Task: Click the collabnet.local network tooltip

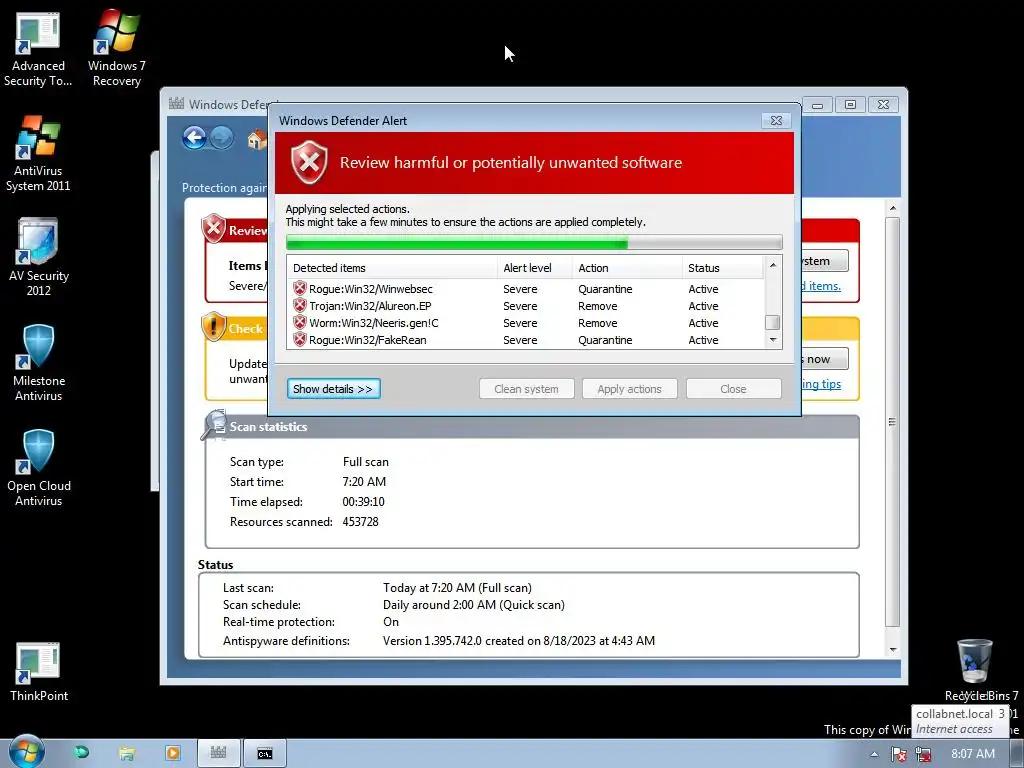Action: point(960,721)
